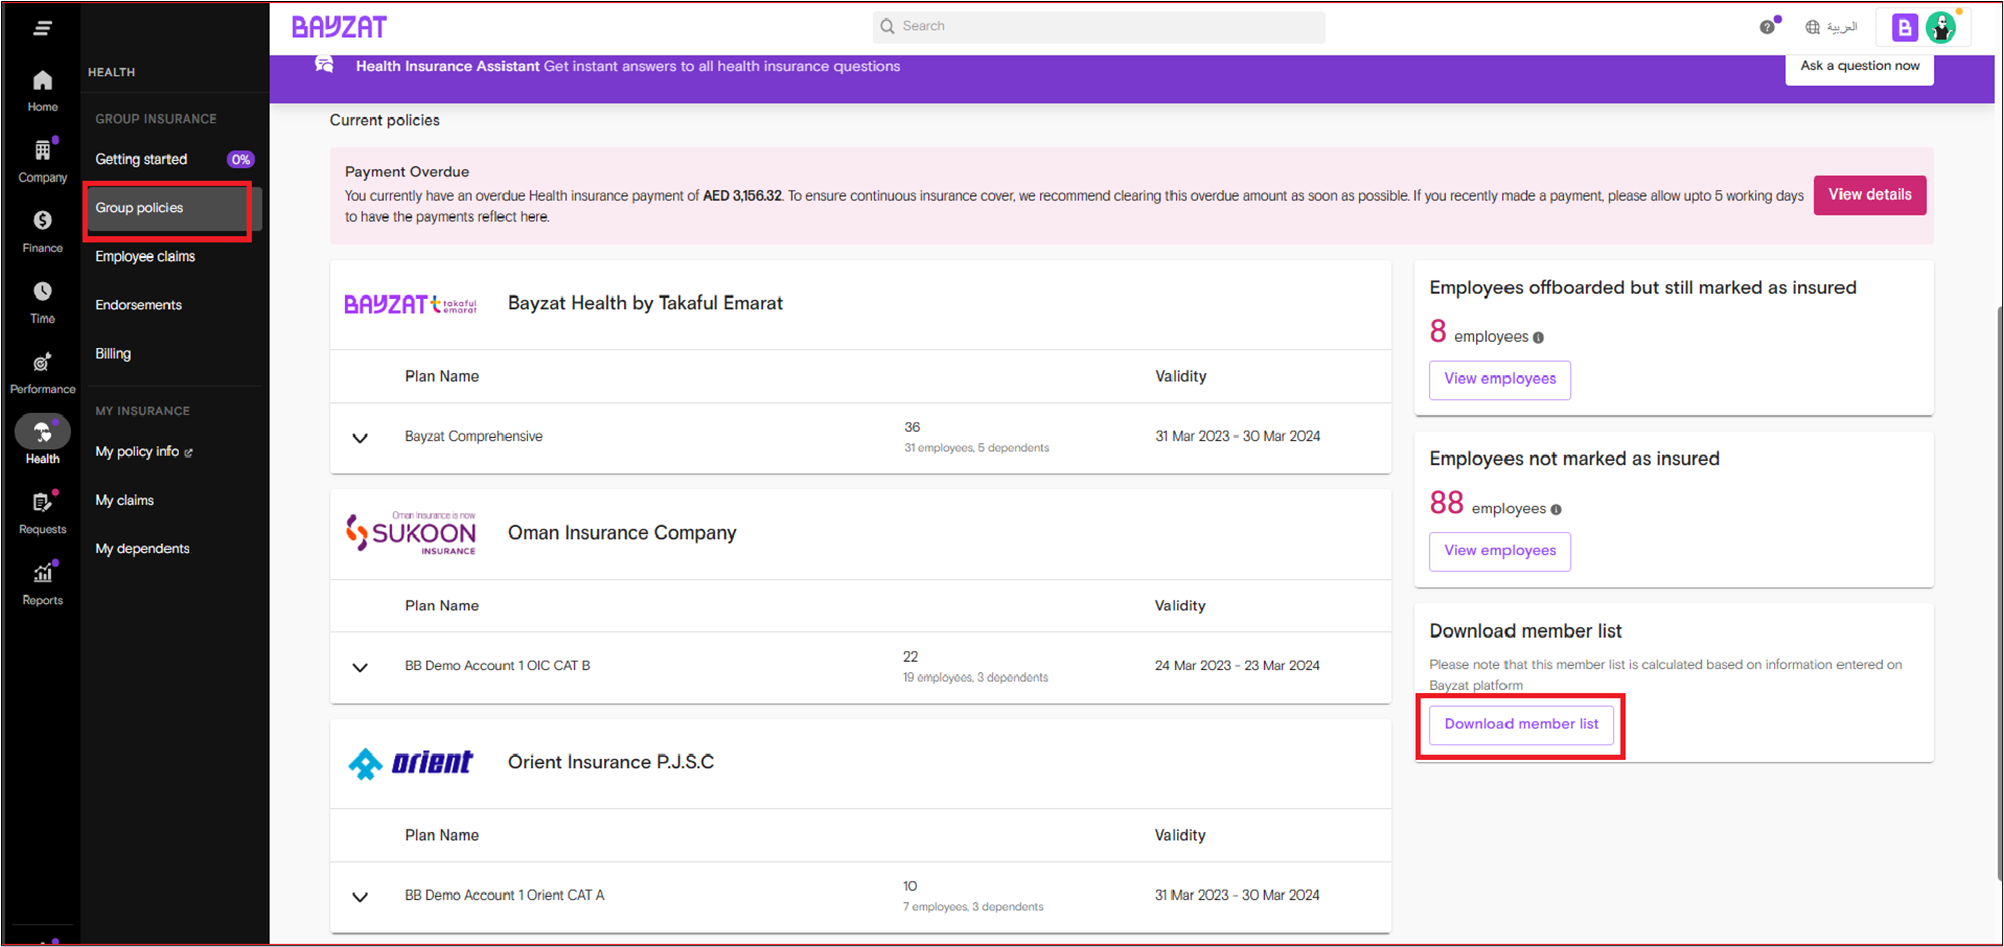Open Getting started in Group Insurance

coord(141,159)
